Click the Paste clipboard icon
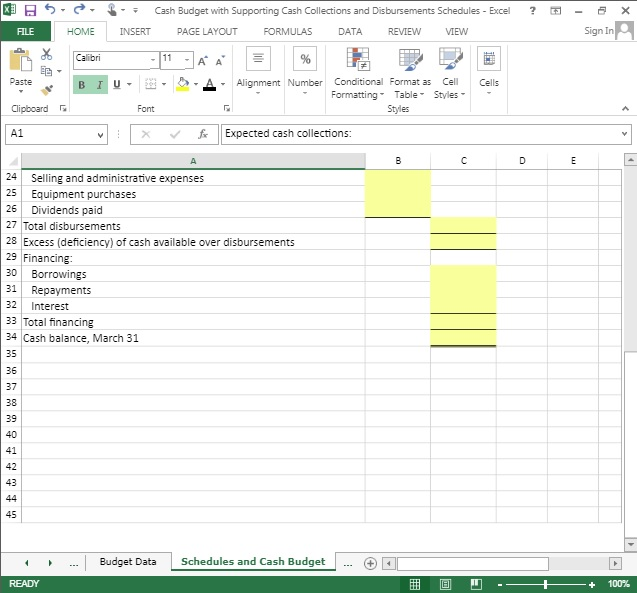 point(20,60)
